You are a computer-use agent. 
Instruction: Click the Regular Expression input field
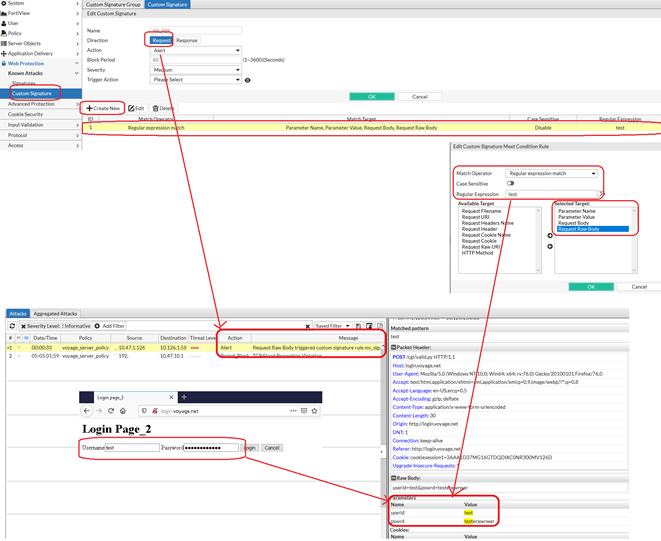click(550, 194)
